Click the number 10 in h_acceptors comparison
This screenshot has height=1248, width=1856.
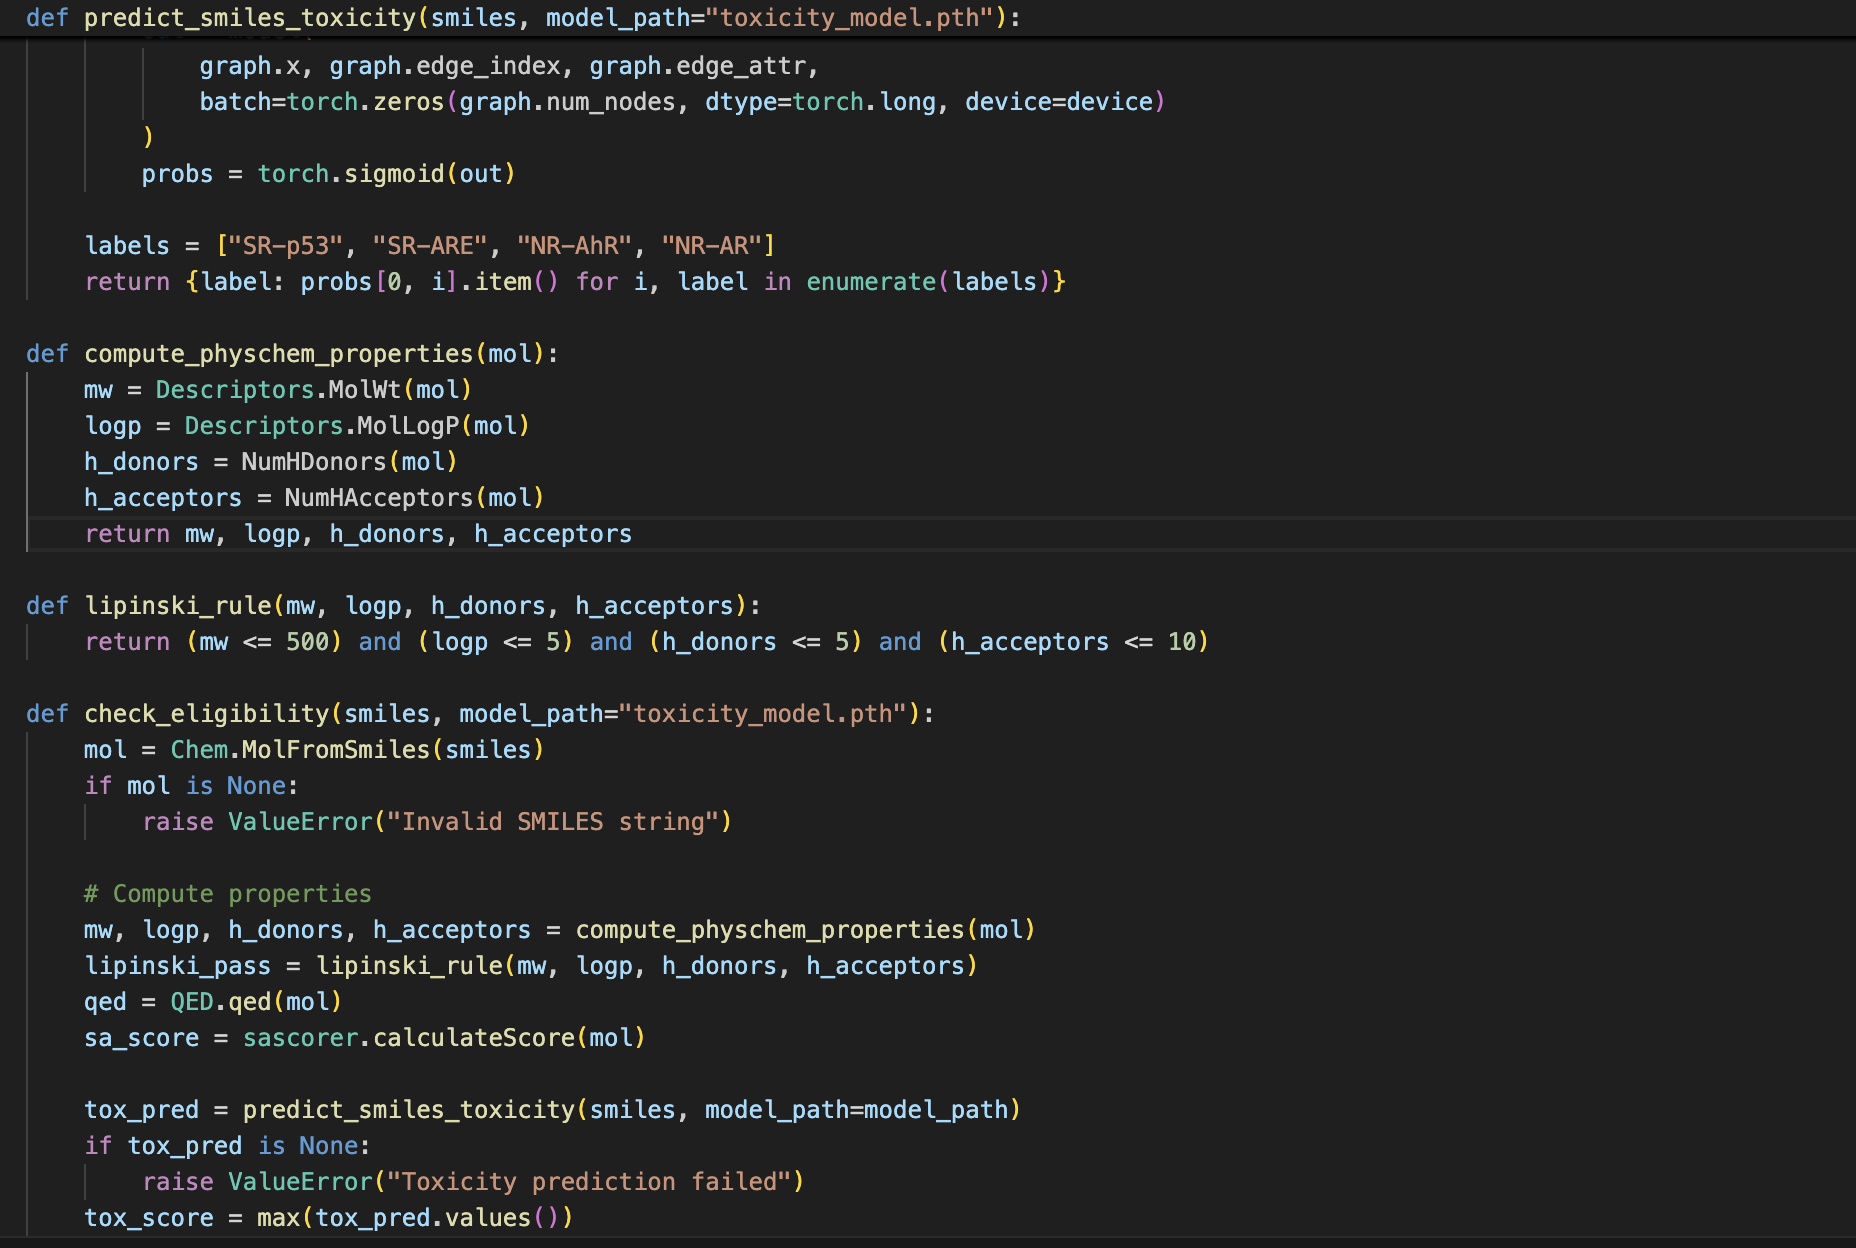(1182, 642)
